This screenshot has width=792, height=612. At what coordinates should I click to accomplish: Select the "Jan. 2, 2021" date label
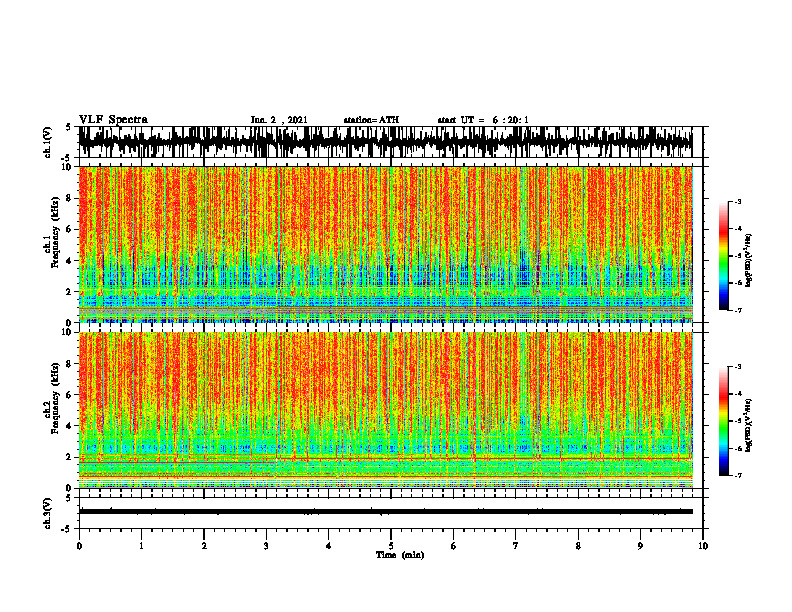point(279,120)
